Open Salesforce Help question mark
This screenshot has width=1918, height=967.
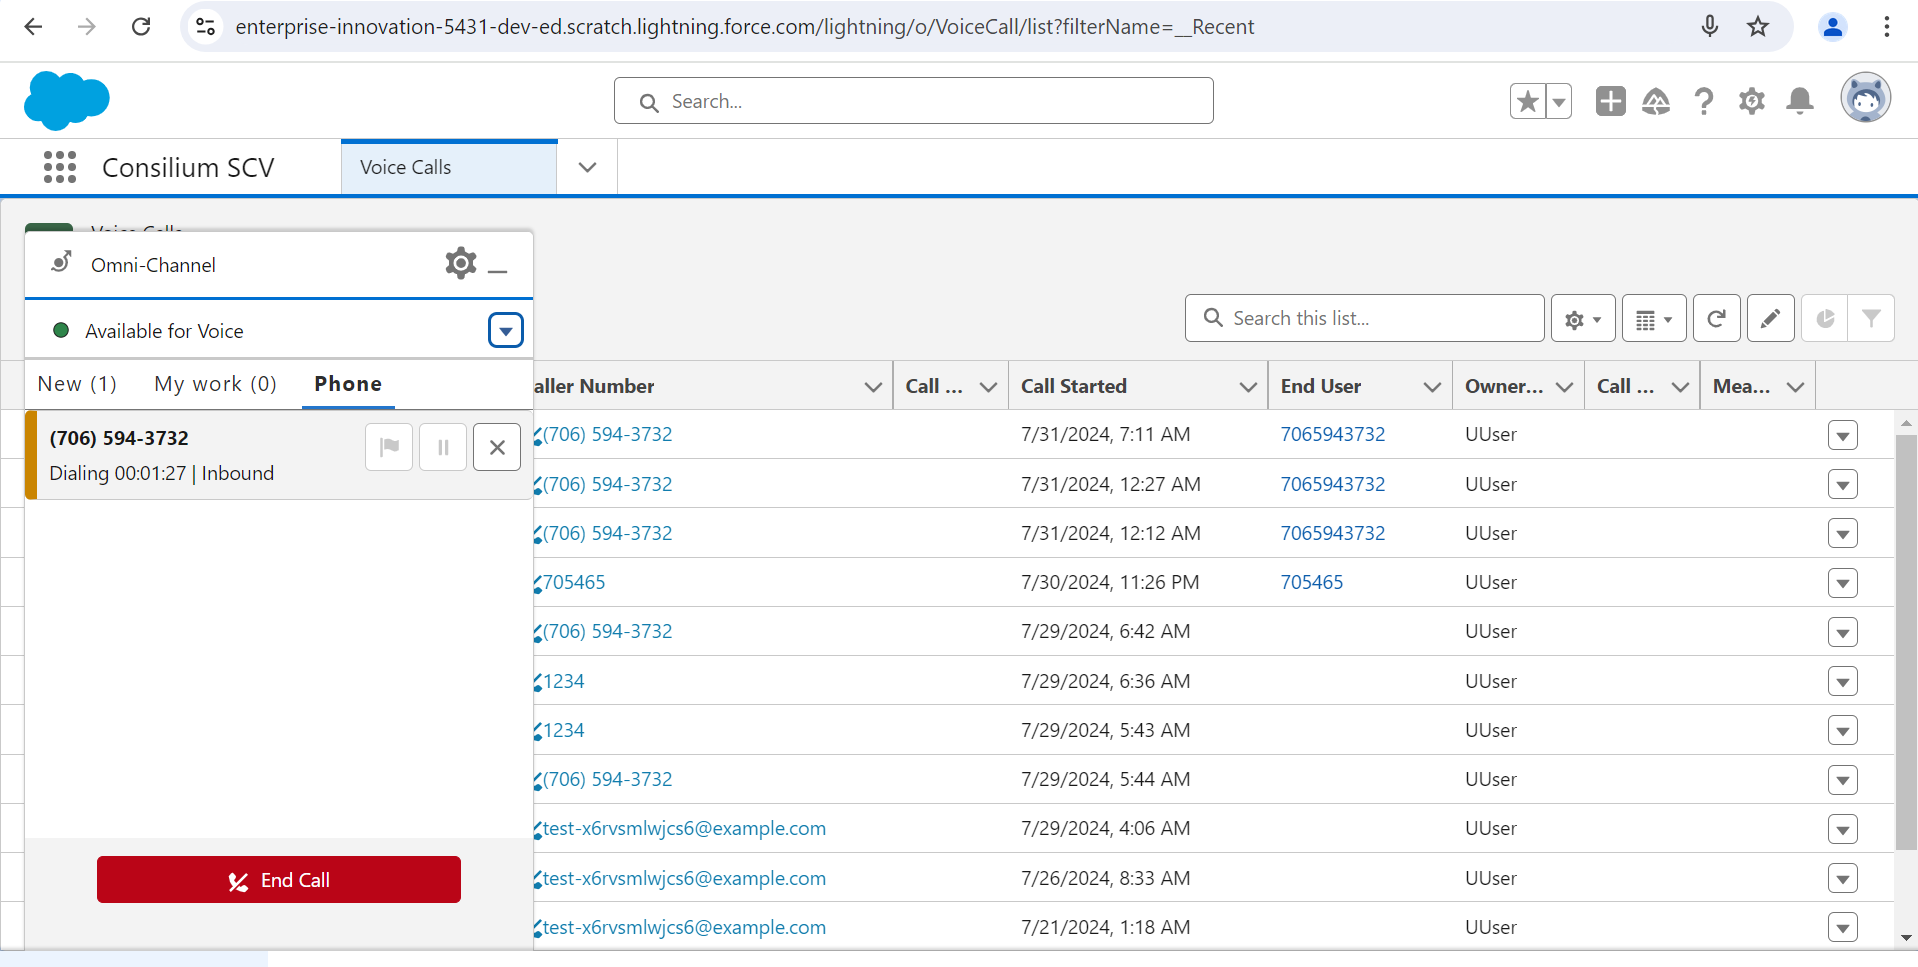coord(1703,101)
